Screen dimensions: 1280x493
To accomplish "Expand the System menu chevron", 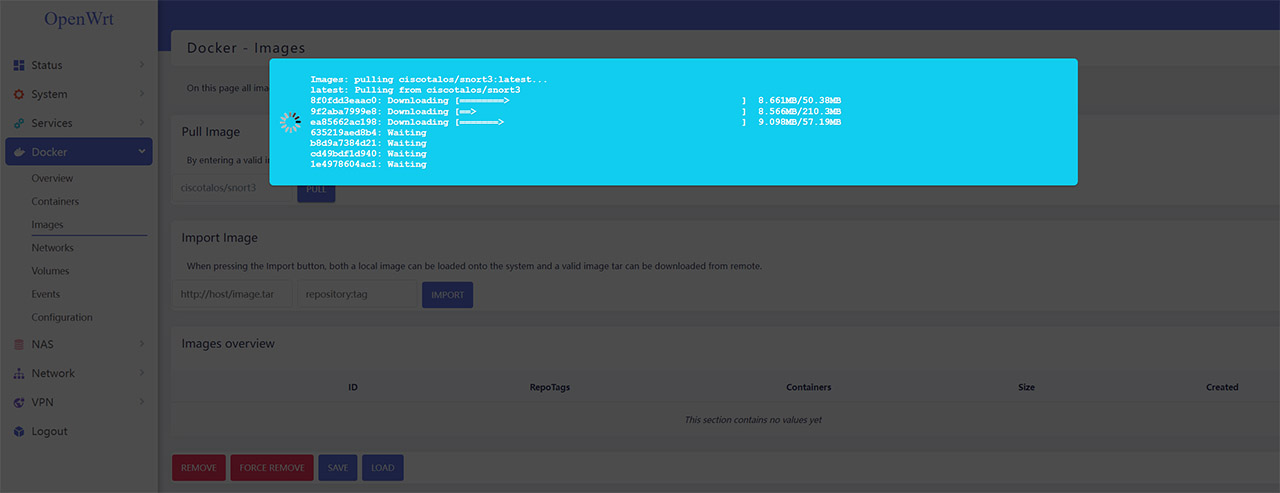I will click(x=141, y=94).
